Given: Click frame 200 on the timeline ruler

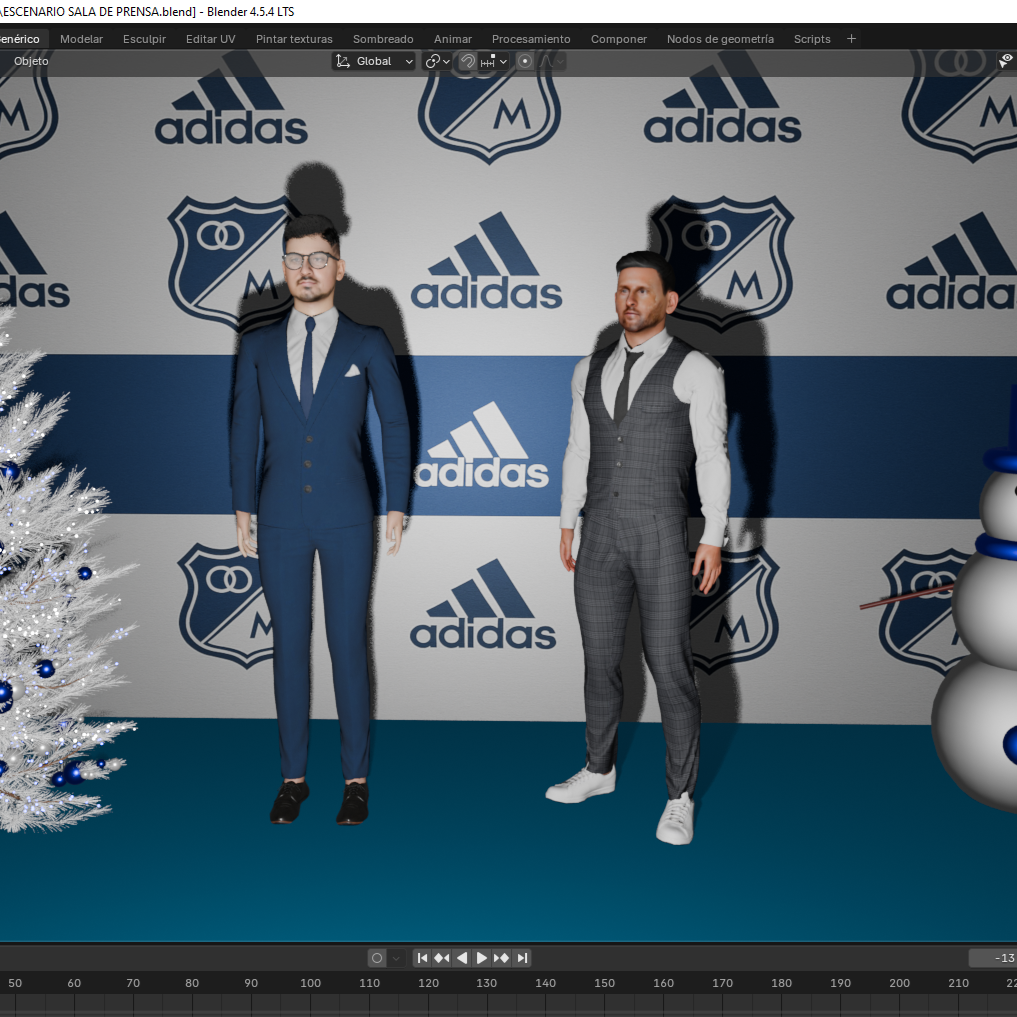Looking at the screenshot, I should point(899,983).
